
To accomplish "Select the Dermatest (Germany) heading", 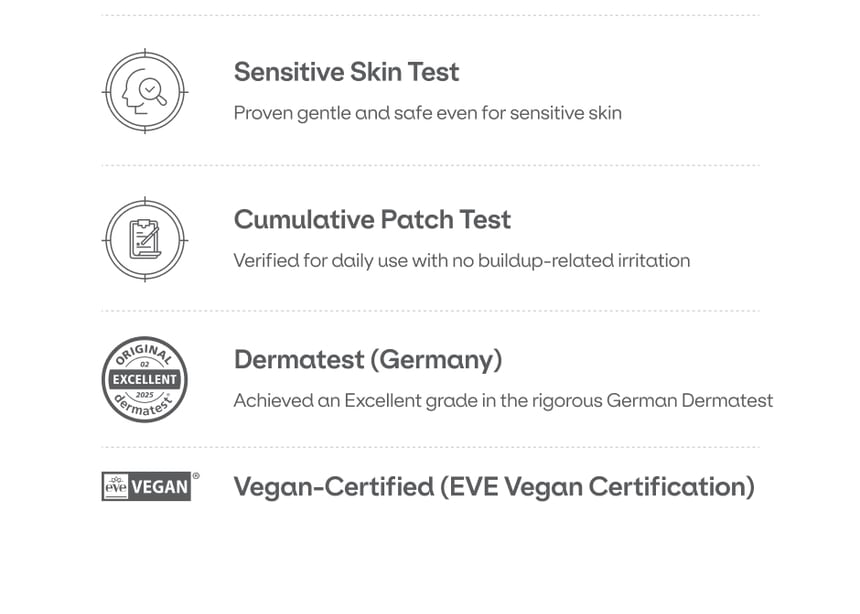I will [x=368, y=359].
